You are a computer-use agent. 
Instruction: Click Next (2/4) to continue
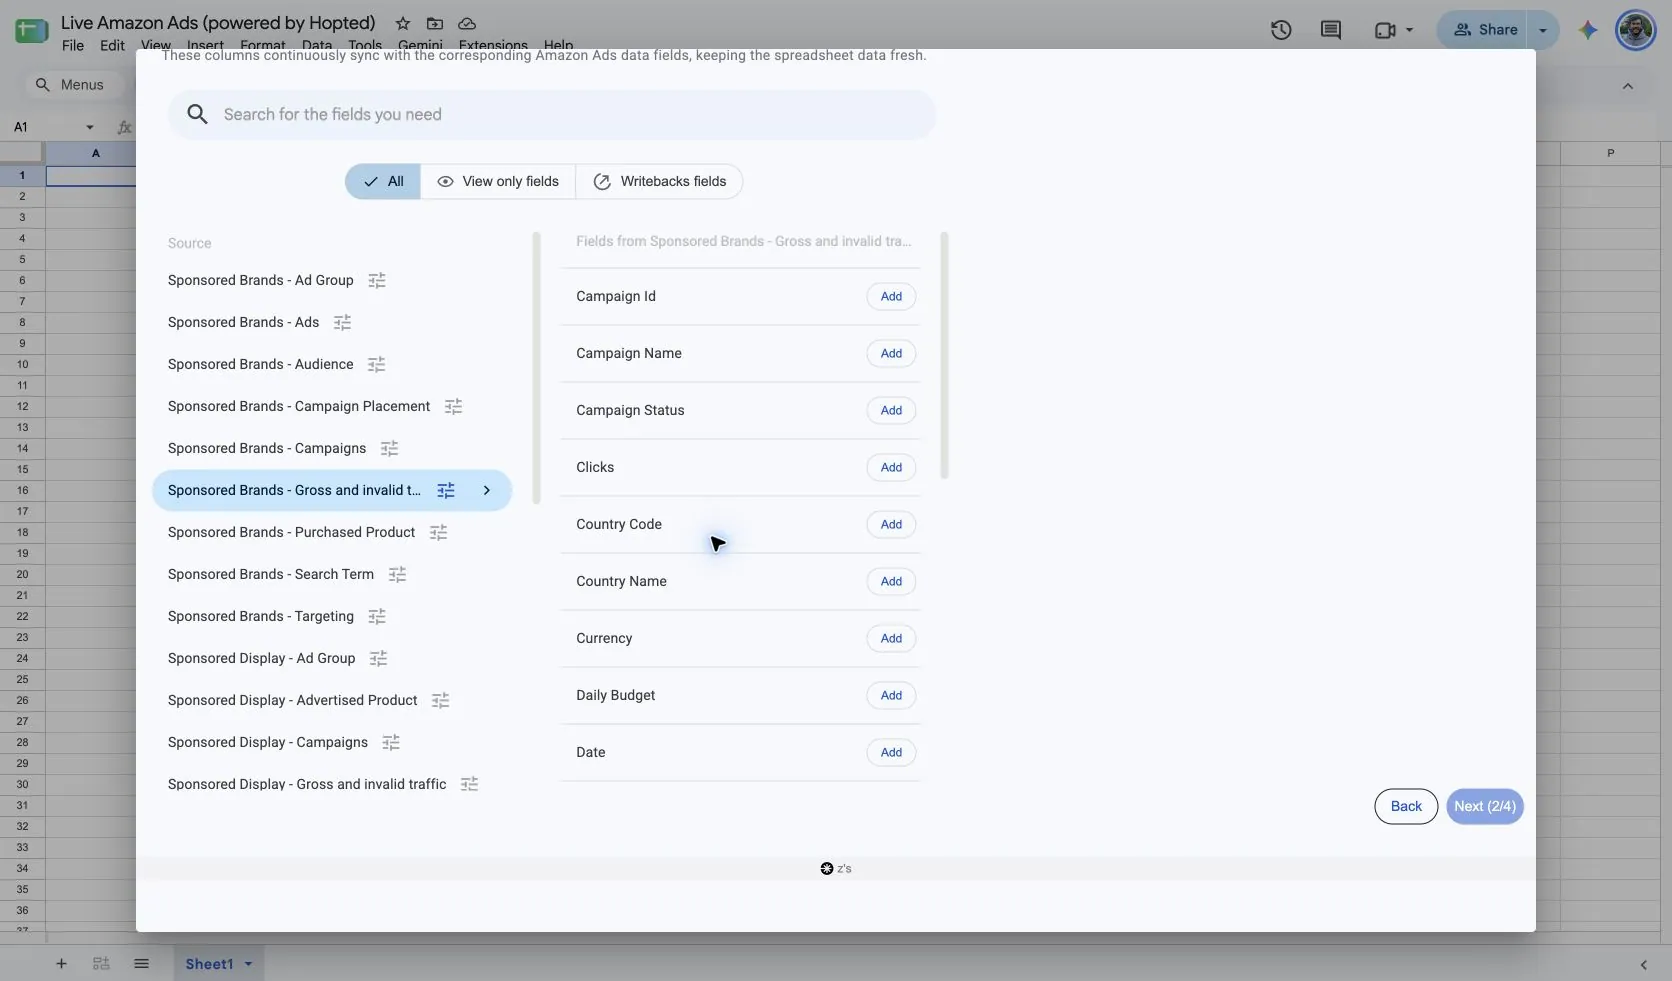pyautogui.click(x=1485, y=807)
